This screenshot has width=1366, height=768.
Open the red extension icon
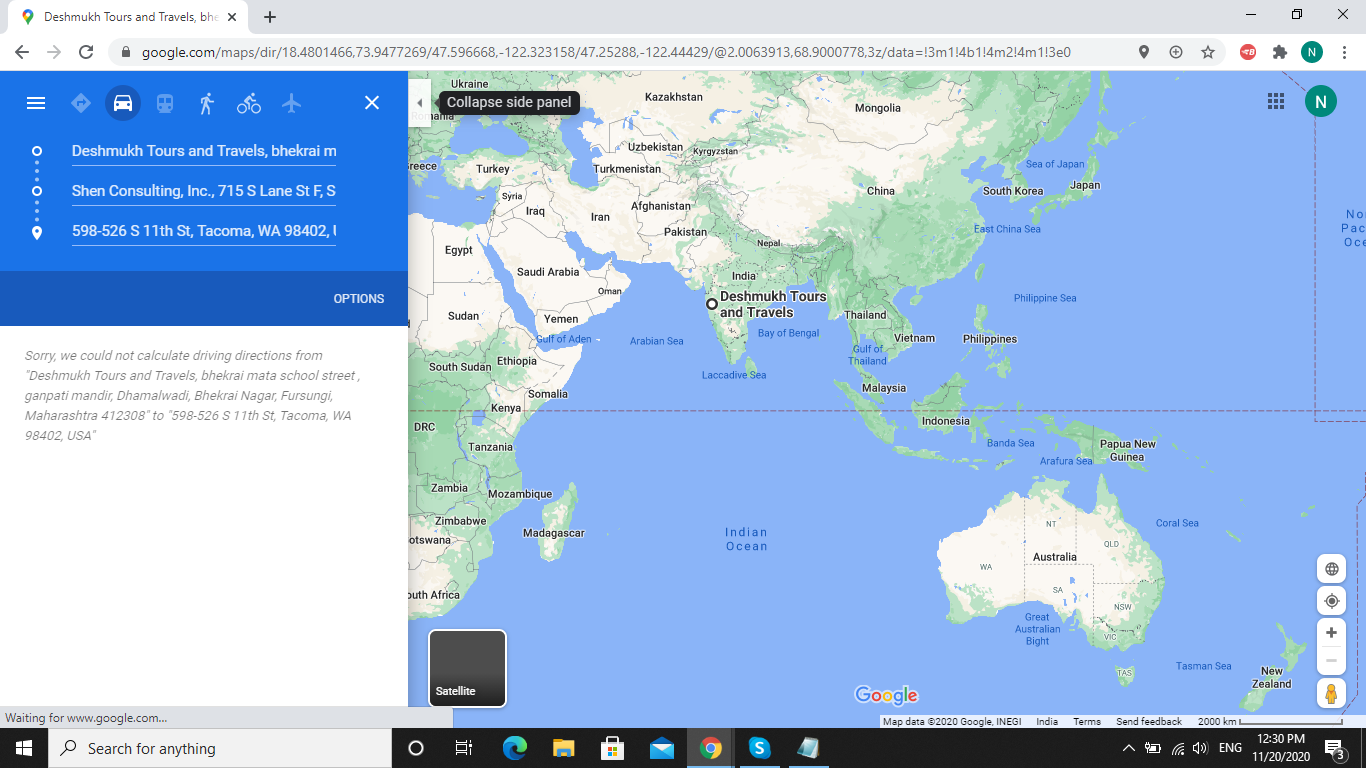click(1248, 52)
